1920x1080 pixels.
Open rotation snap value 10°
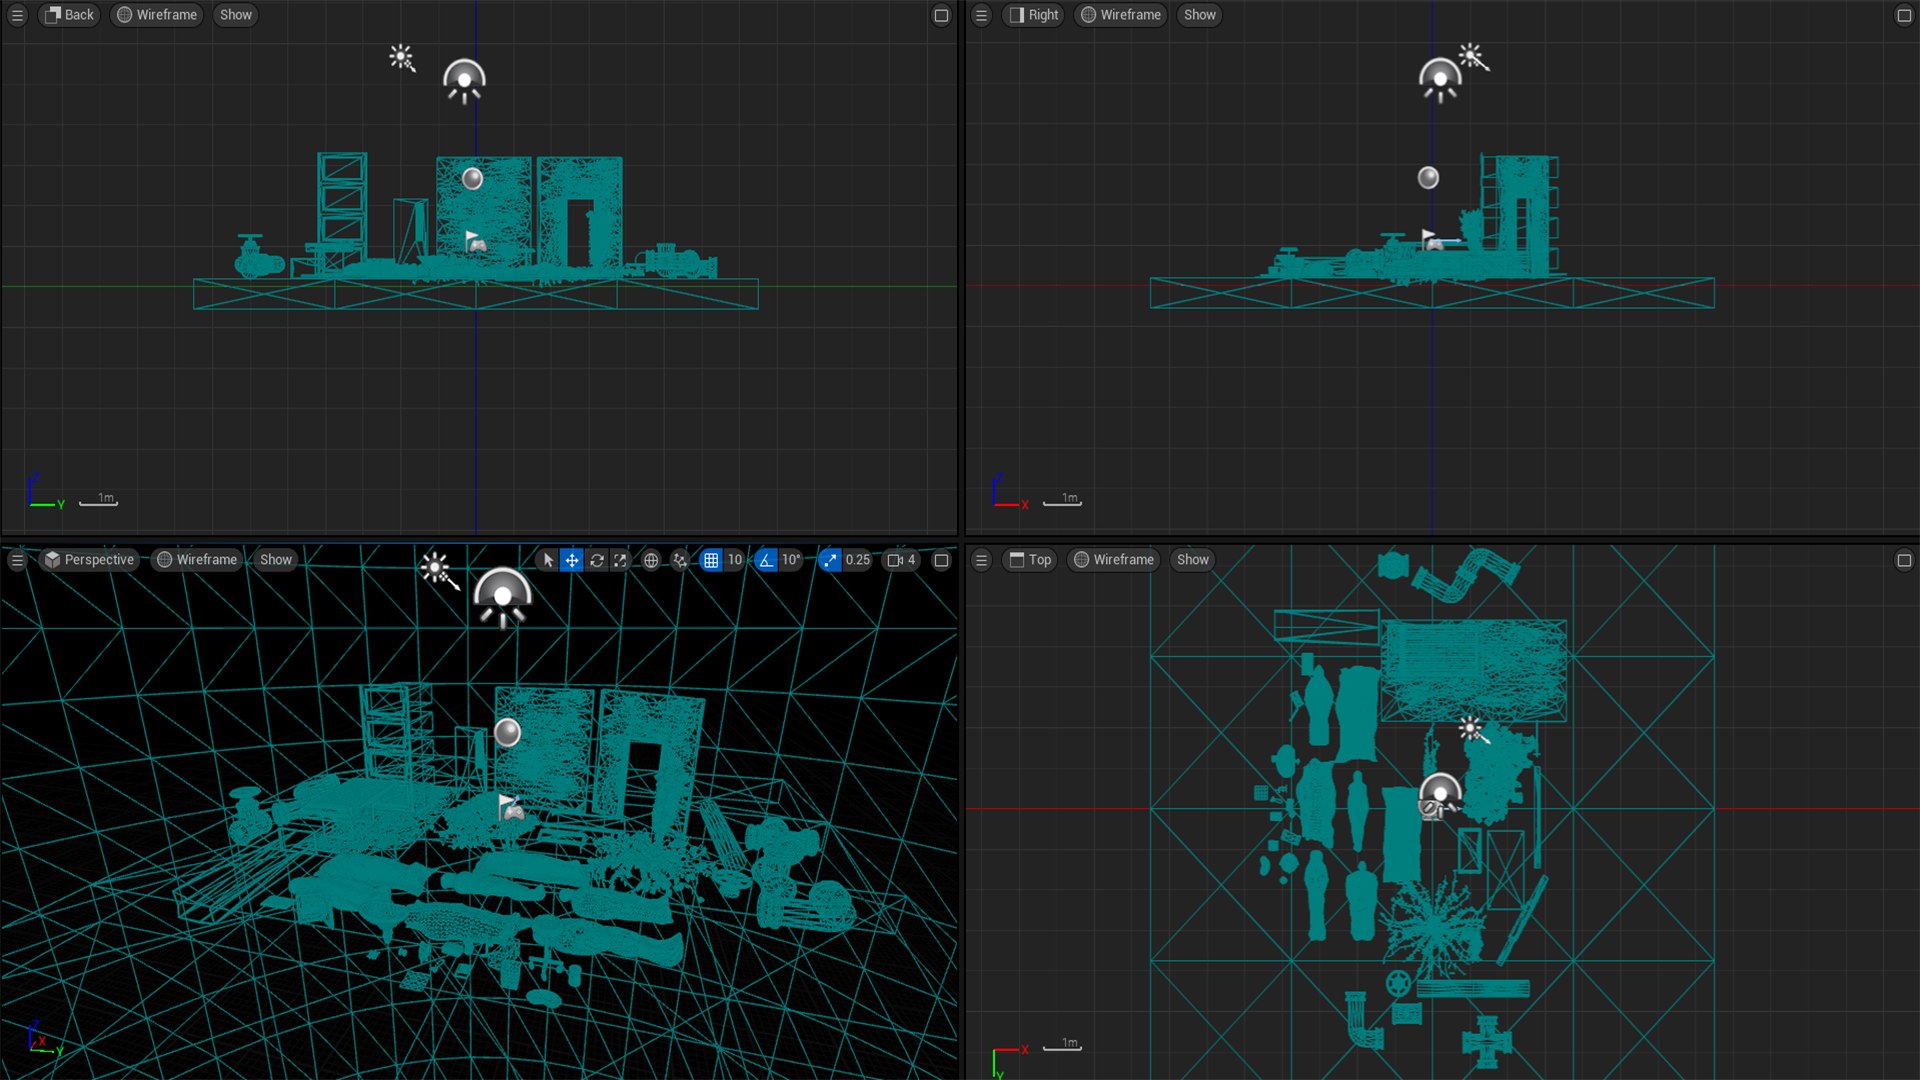click(x=791, y=560)
